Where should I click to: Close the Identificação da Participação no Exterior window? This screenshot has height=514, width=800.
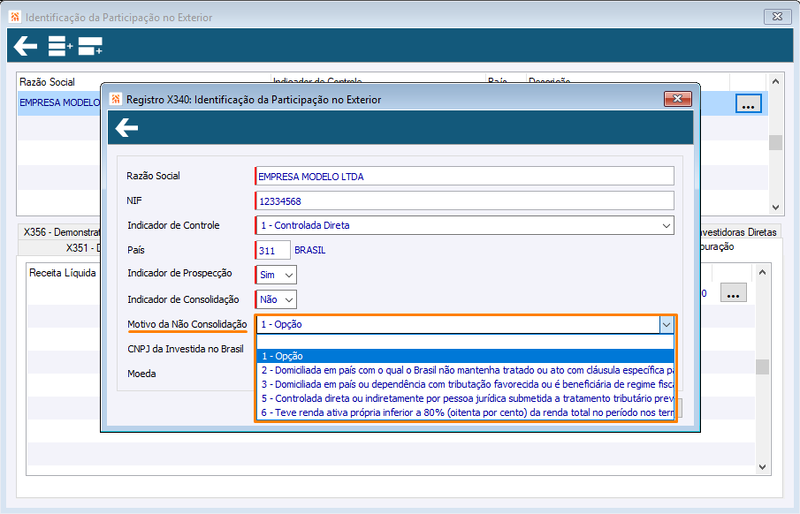tap(777, 16)
